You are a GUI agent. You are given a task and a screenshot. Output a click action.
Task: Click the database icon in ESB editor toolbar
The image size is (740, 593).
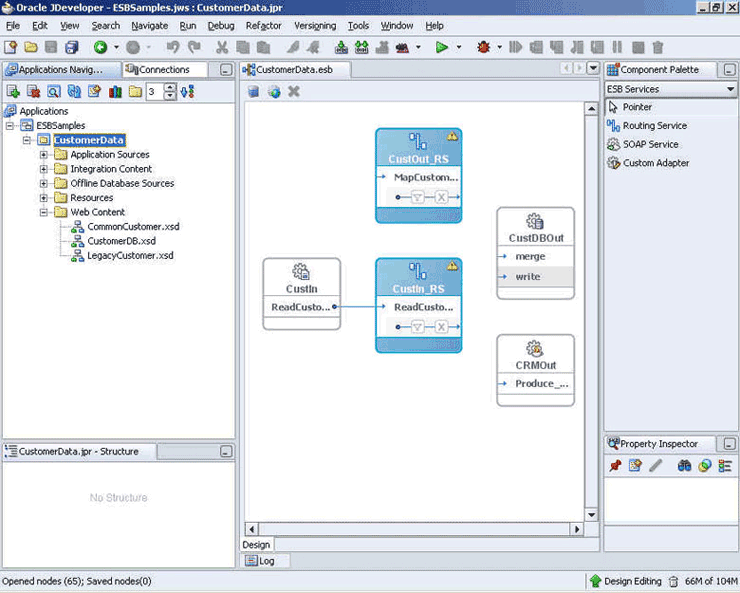click(253, 92)
